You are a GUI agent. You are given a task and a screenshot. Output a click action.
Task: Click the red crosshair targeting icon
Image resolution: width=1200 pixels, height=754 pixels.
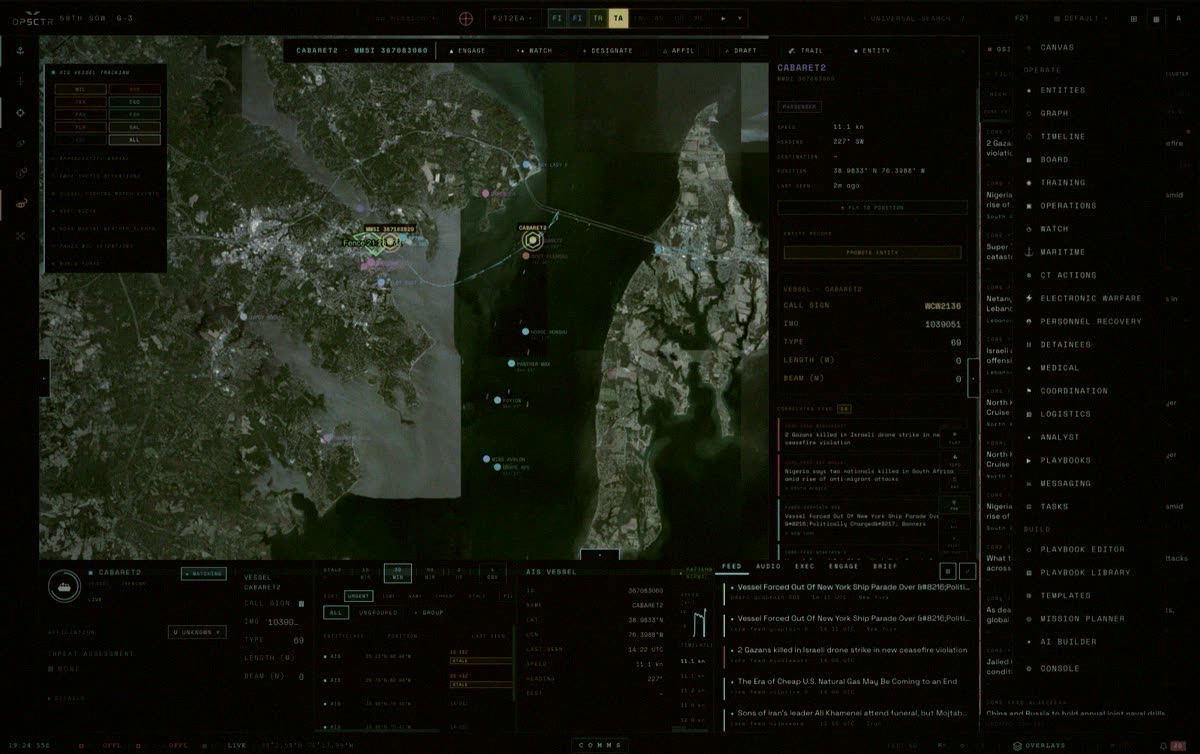click(x=467, y=18)
